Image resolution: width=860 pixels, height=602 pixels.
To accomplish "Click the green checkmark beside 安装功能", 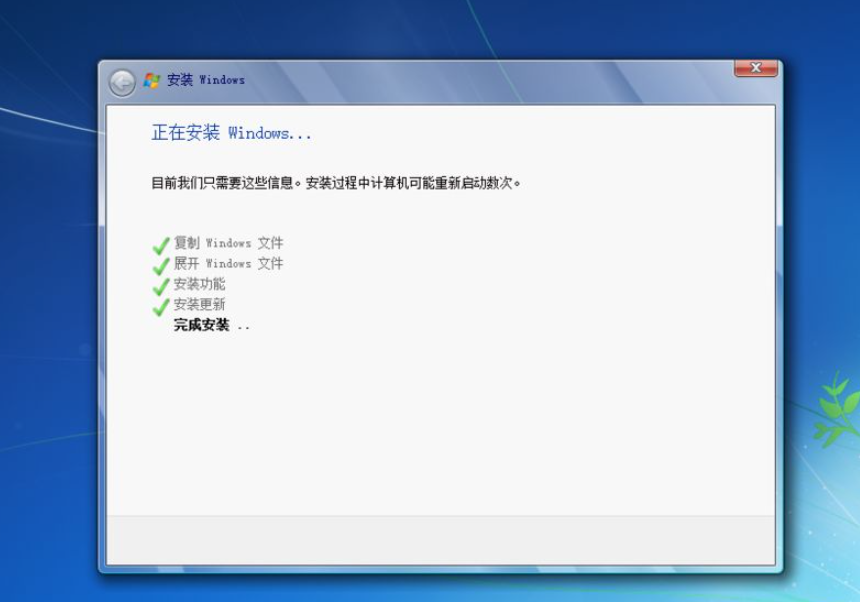I will click(161, 286).
